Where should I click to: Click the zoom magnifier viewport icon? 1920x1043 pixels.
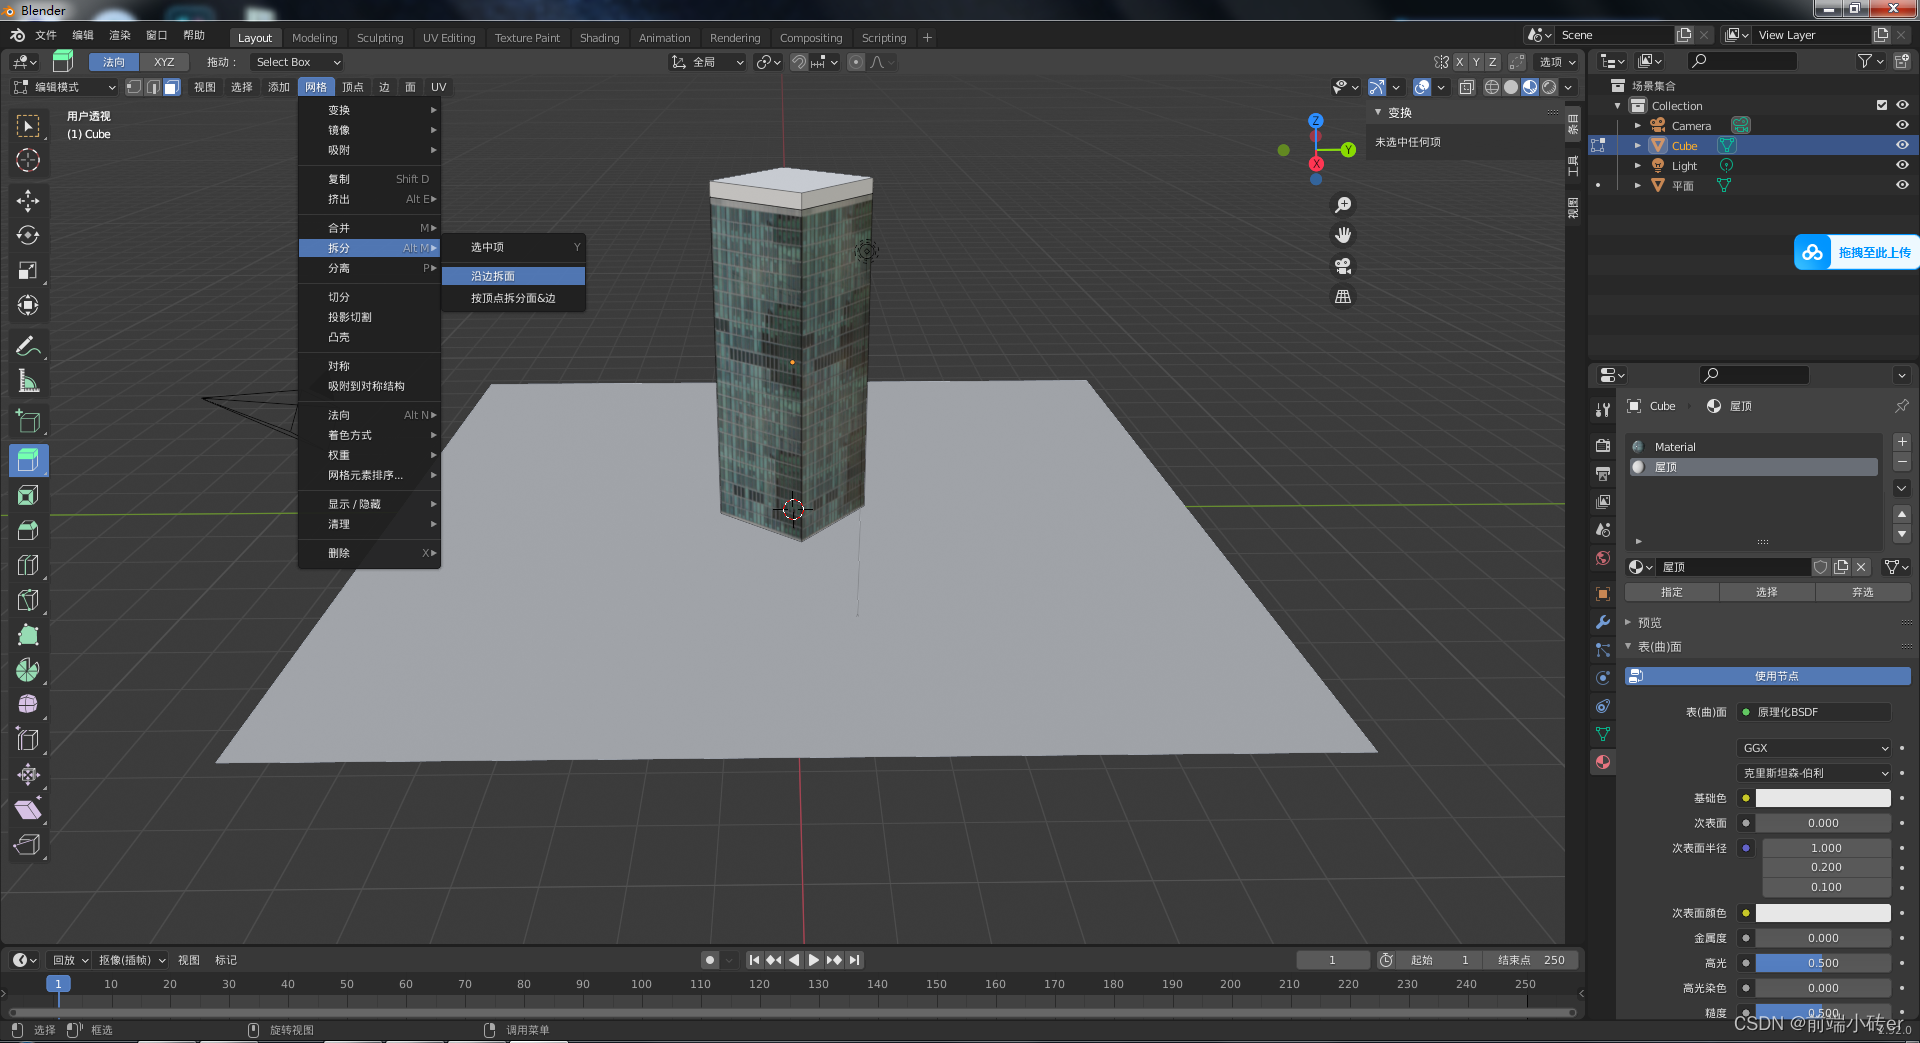(x=1343, y=205)
